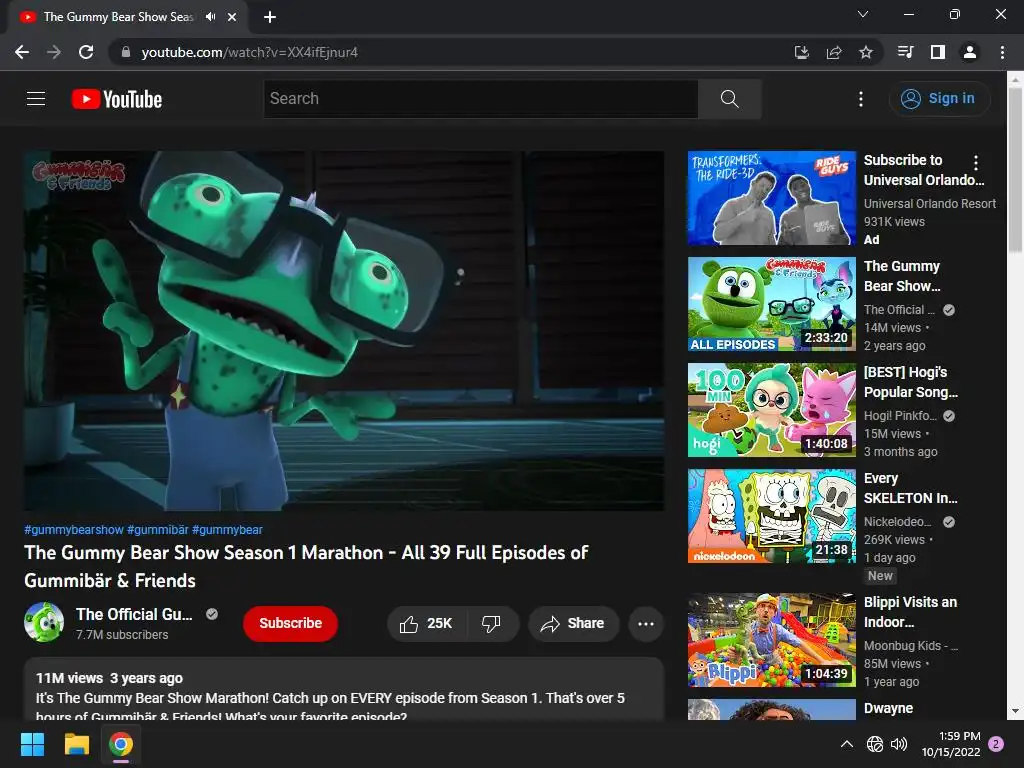Click [BEST] Hogi's Popular Song title

pyautogui.click(x=911, y=382)
